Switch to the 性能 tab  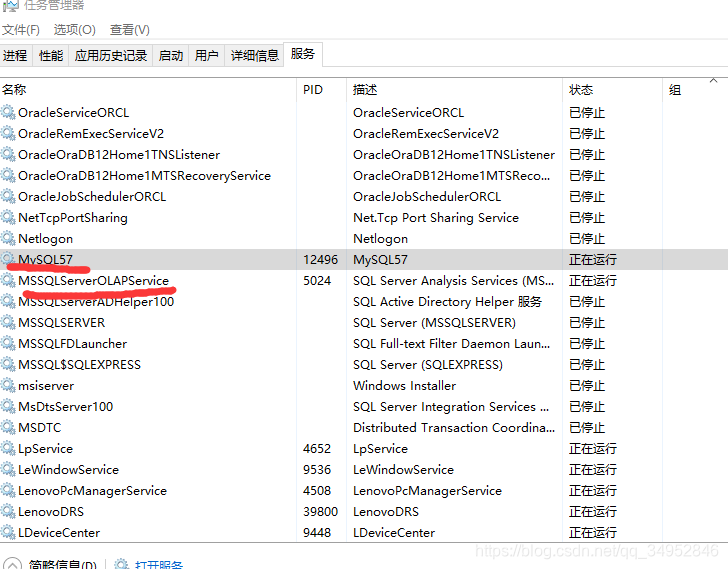51,56
